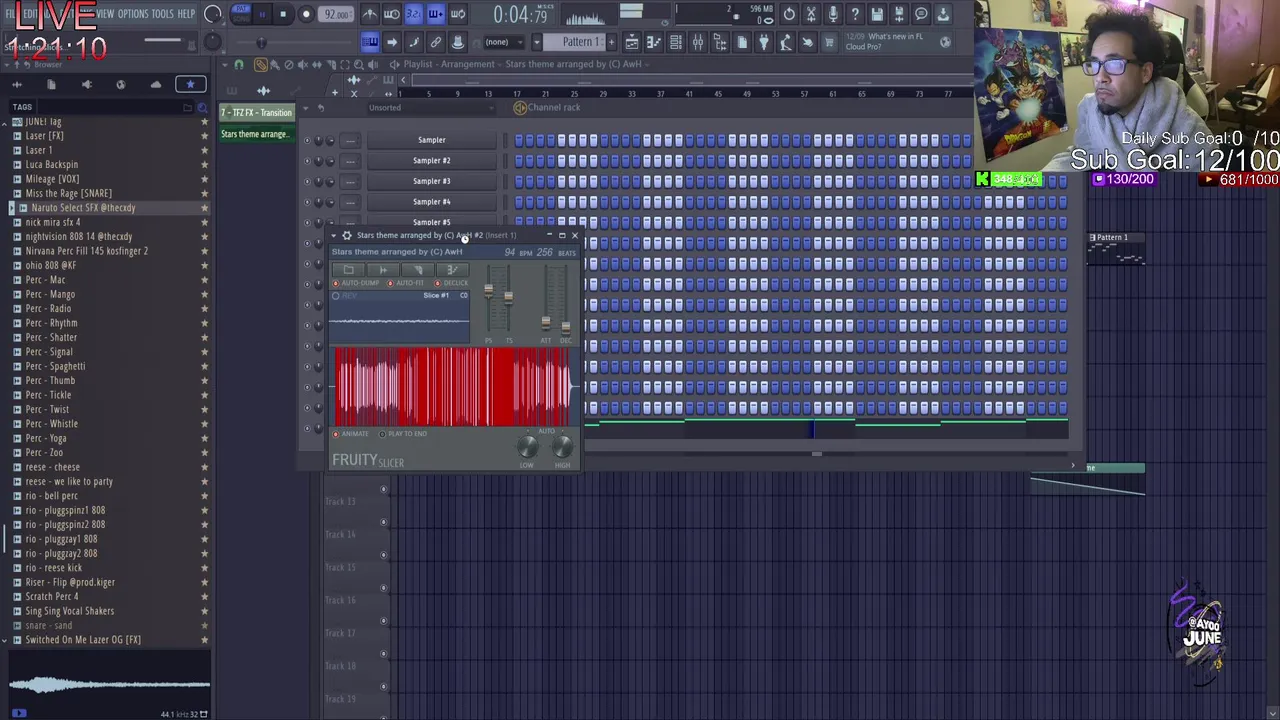Select the cloud browser tab
The width and height of the screenshot is (1280, 720).
pos(155,85)
